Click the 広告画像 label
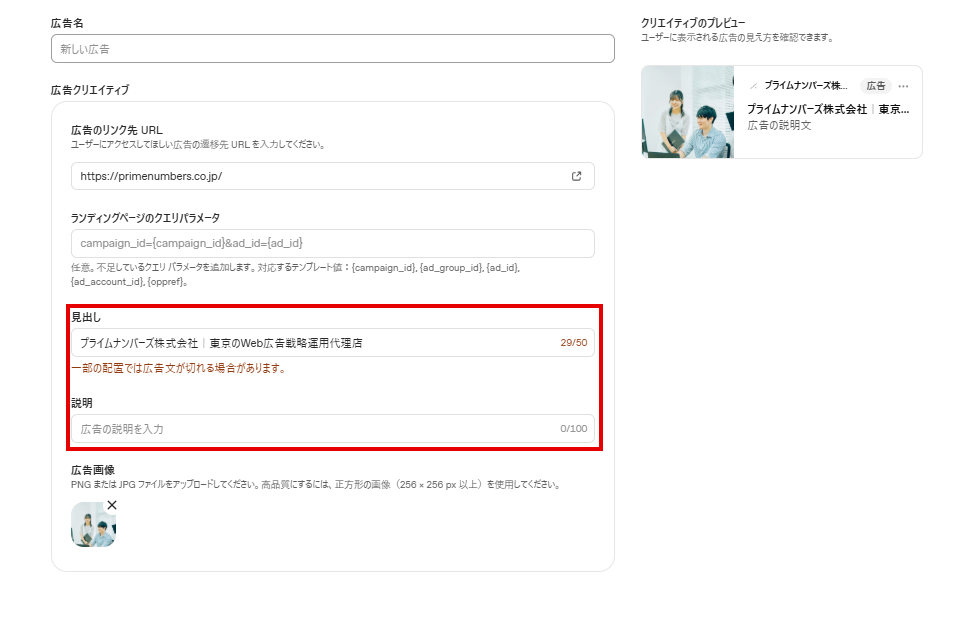This screenshot has width=969, height=617. point(93,470)
